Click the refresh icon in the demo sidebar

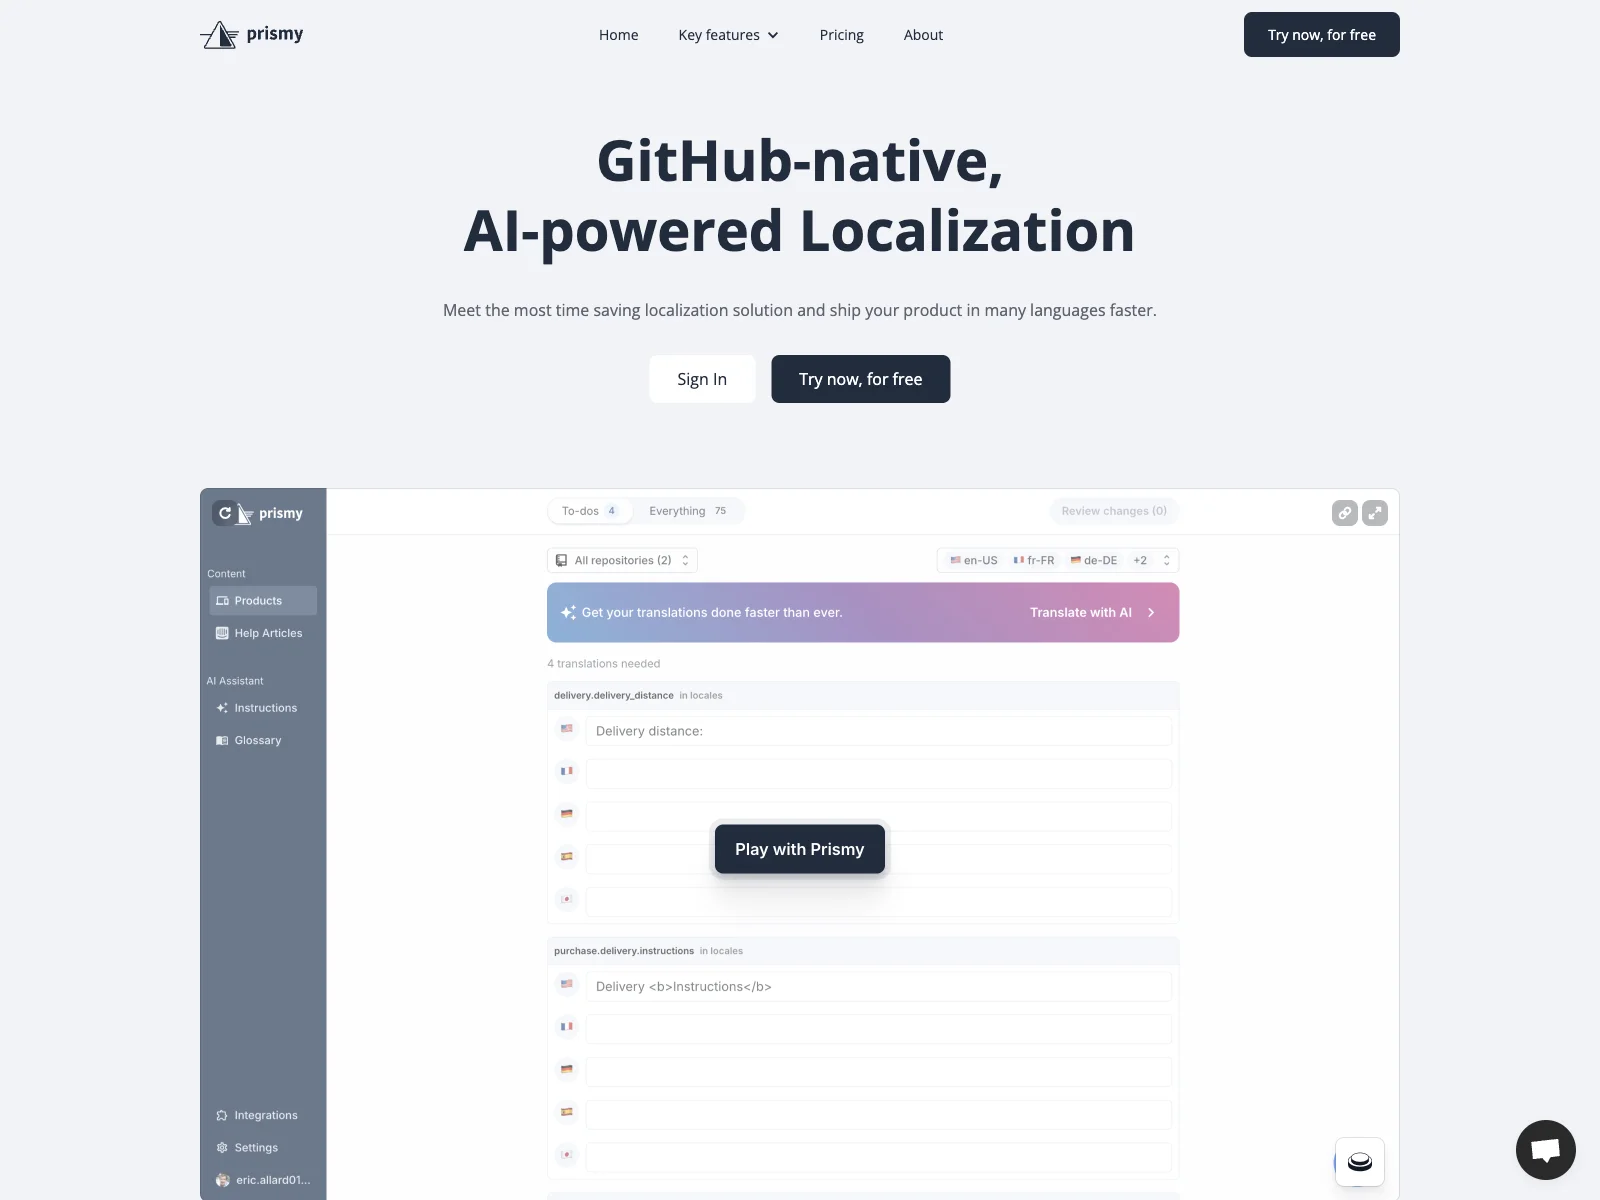click(225, 513)
